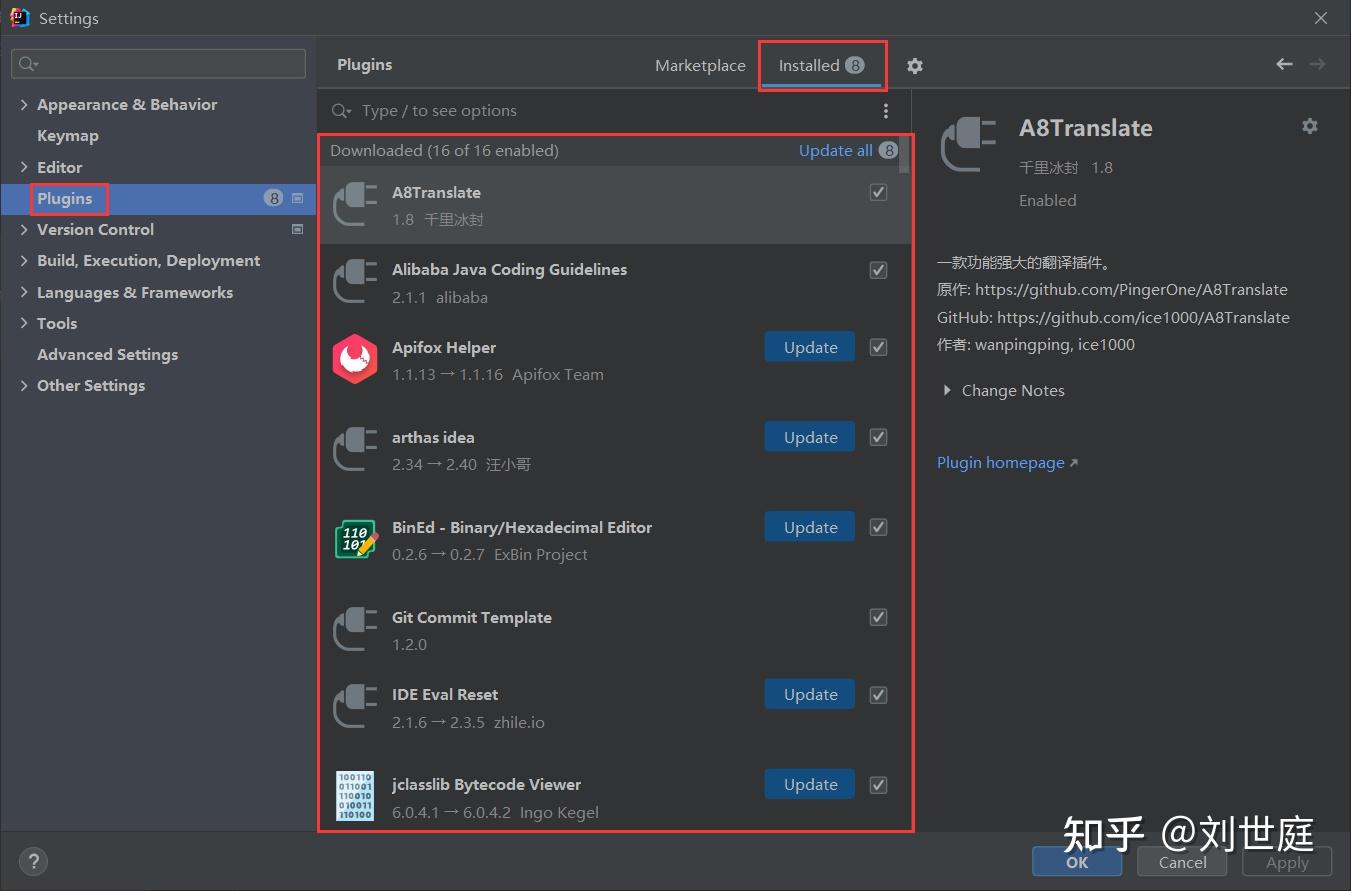1351x891 pixels.
Task: Update the Apifox Helper plugin
Action: coord(810,347)
